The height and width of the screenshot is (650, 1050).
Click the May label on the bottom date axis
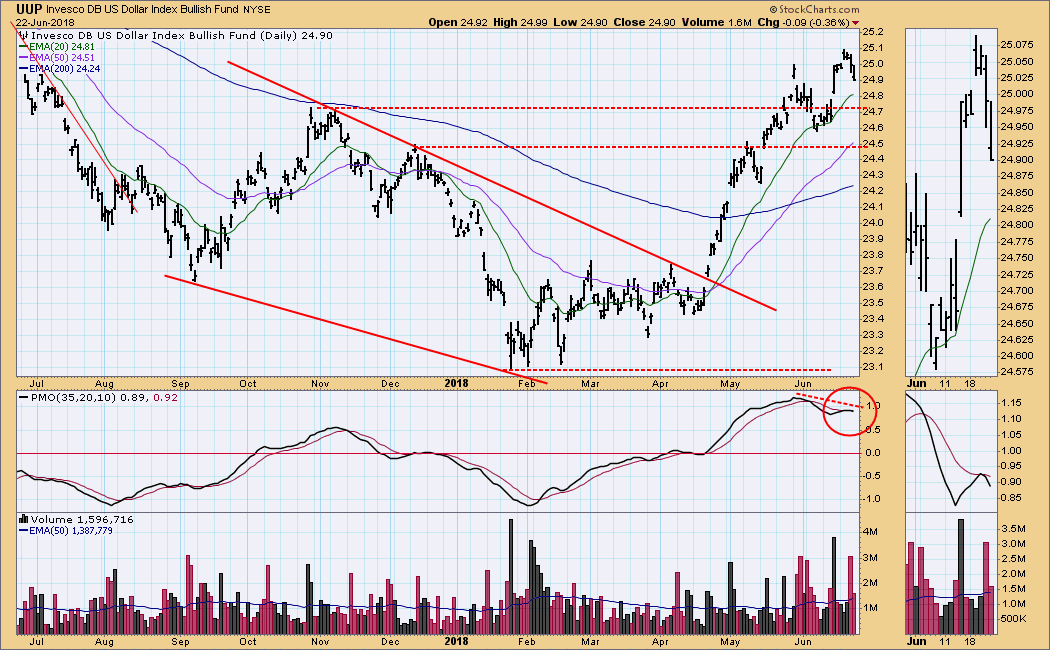(730, 641)
